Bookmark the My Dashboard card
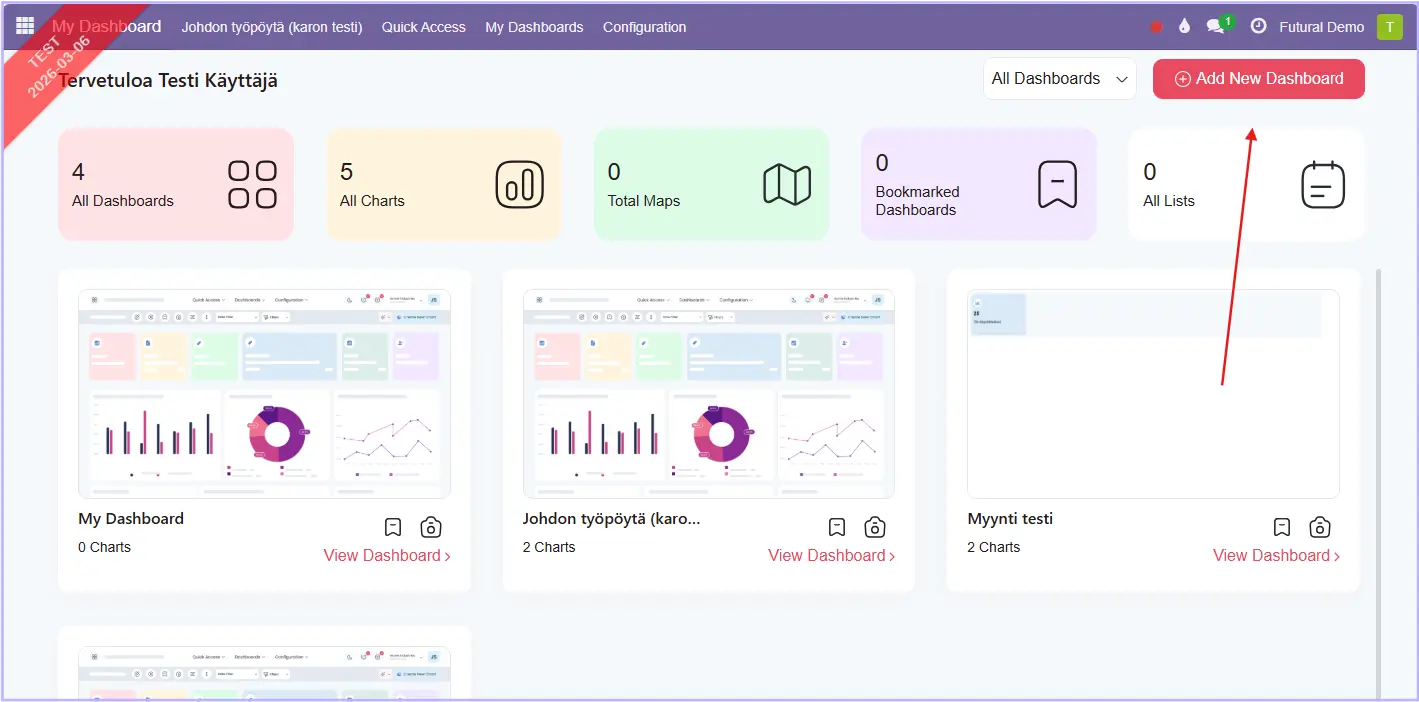The width and height of the screenshot is (1419, 702). [x=393, y=527]
